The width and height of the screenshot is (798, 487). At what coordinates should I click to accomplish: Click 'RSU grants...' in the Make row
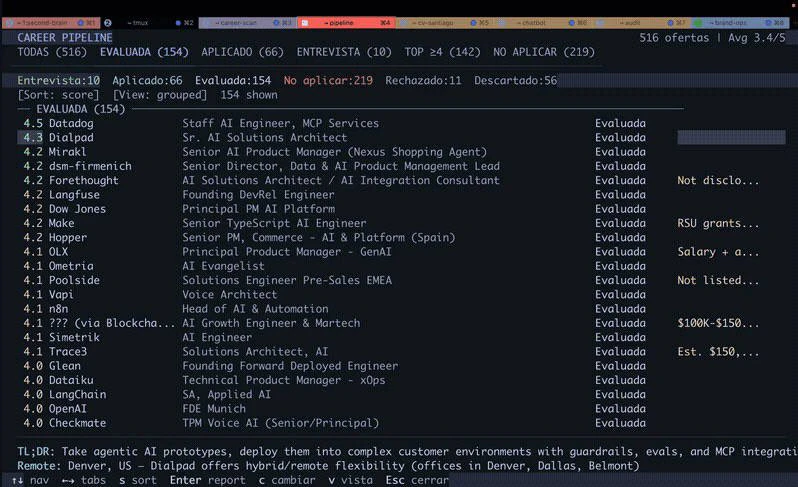[x=718, y=223]
